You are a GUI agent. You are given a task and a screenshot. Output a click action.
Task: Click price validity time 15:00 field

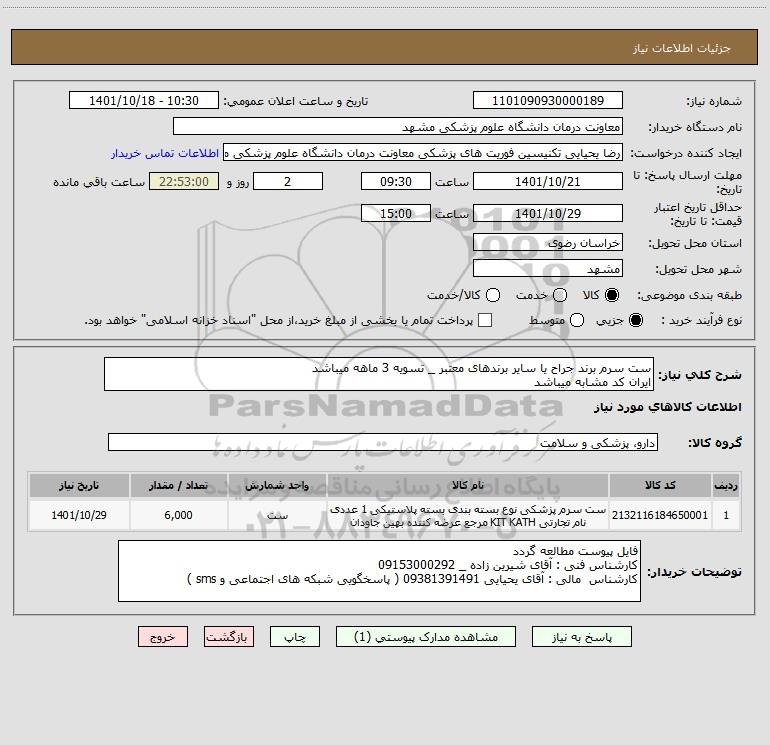click(396, 213)
